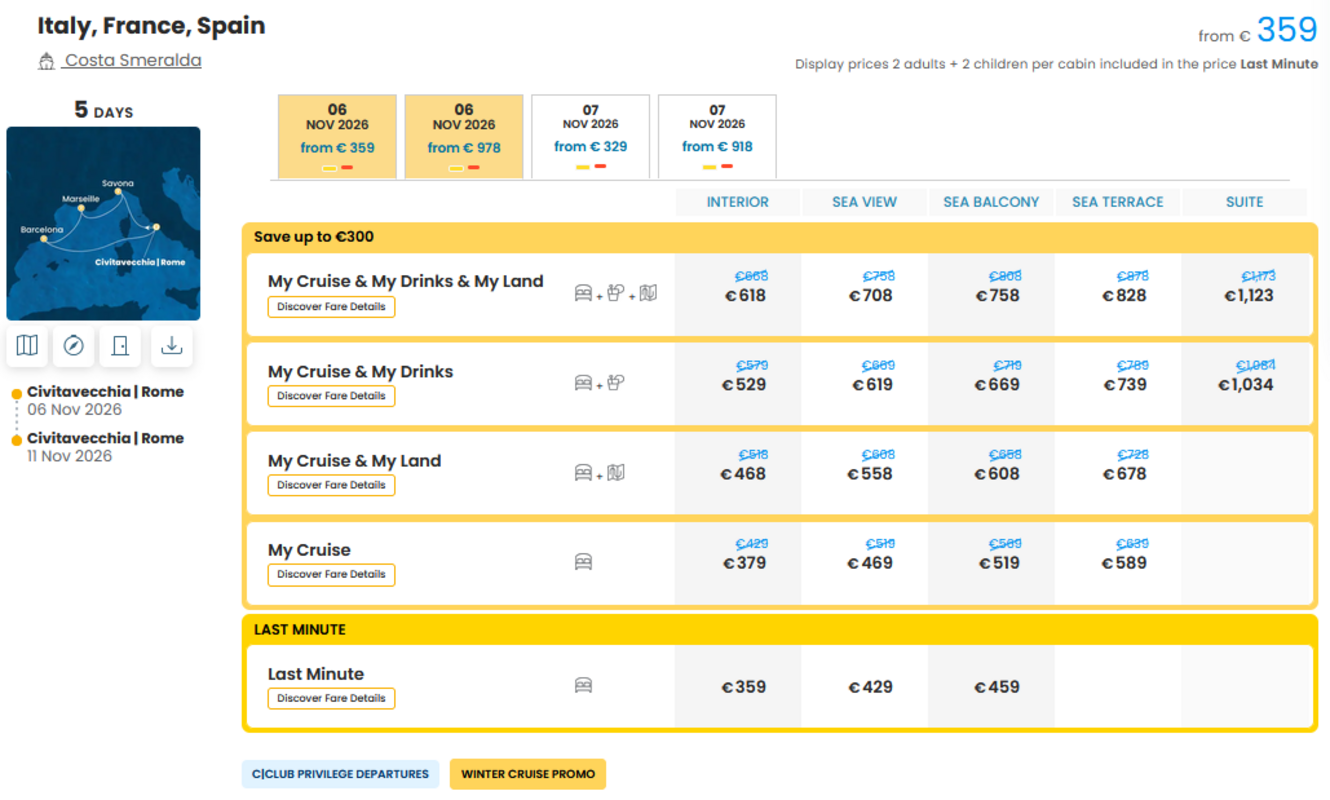
Task: Click the folded map icon below the itinerary image
Action: [x=27, y=346]
